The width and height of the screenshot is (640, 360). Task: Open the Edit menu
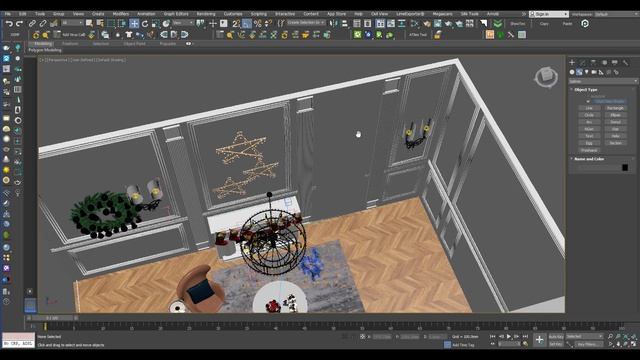click(x=22, y=14)
